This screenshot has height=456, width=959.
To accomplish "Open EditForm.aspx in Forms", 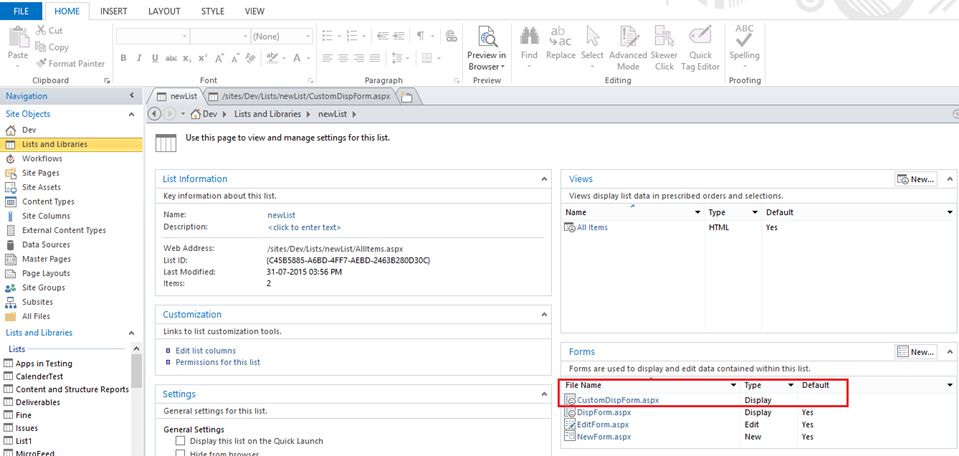I will [602, 424].
